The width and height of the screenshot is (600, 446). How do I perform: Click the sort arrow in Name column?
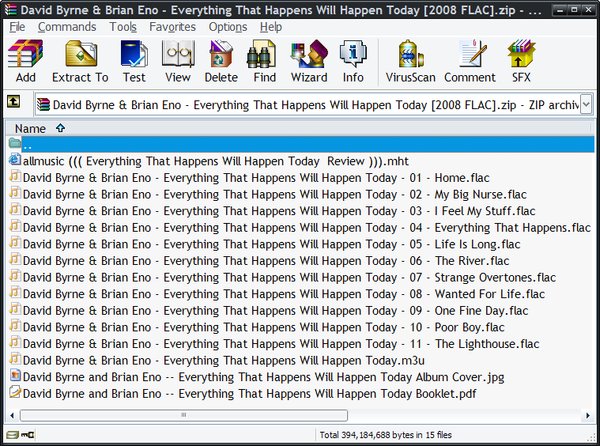(x=60, y=128)
